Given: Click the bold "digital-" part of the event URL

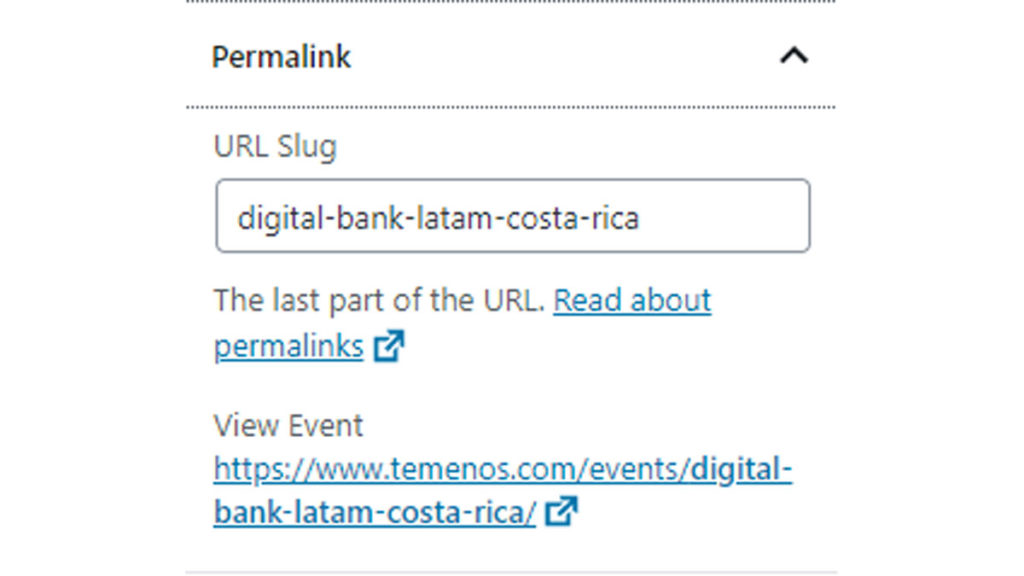Looking at the screenshot, I should pyautogui.click(x=741, y=470).
